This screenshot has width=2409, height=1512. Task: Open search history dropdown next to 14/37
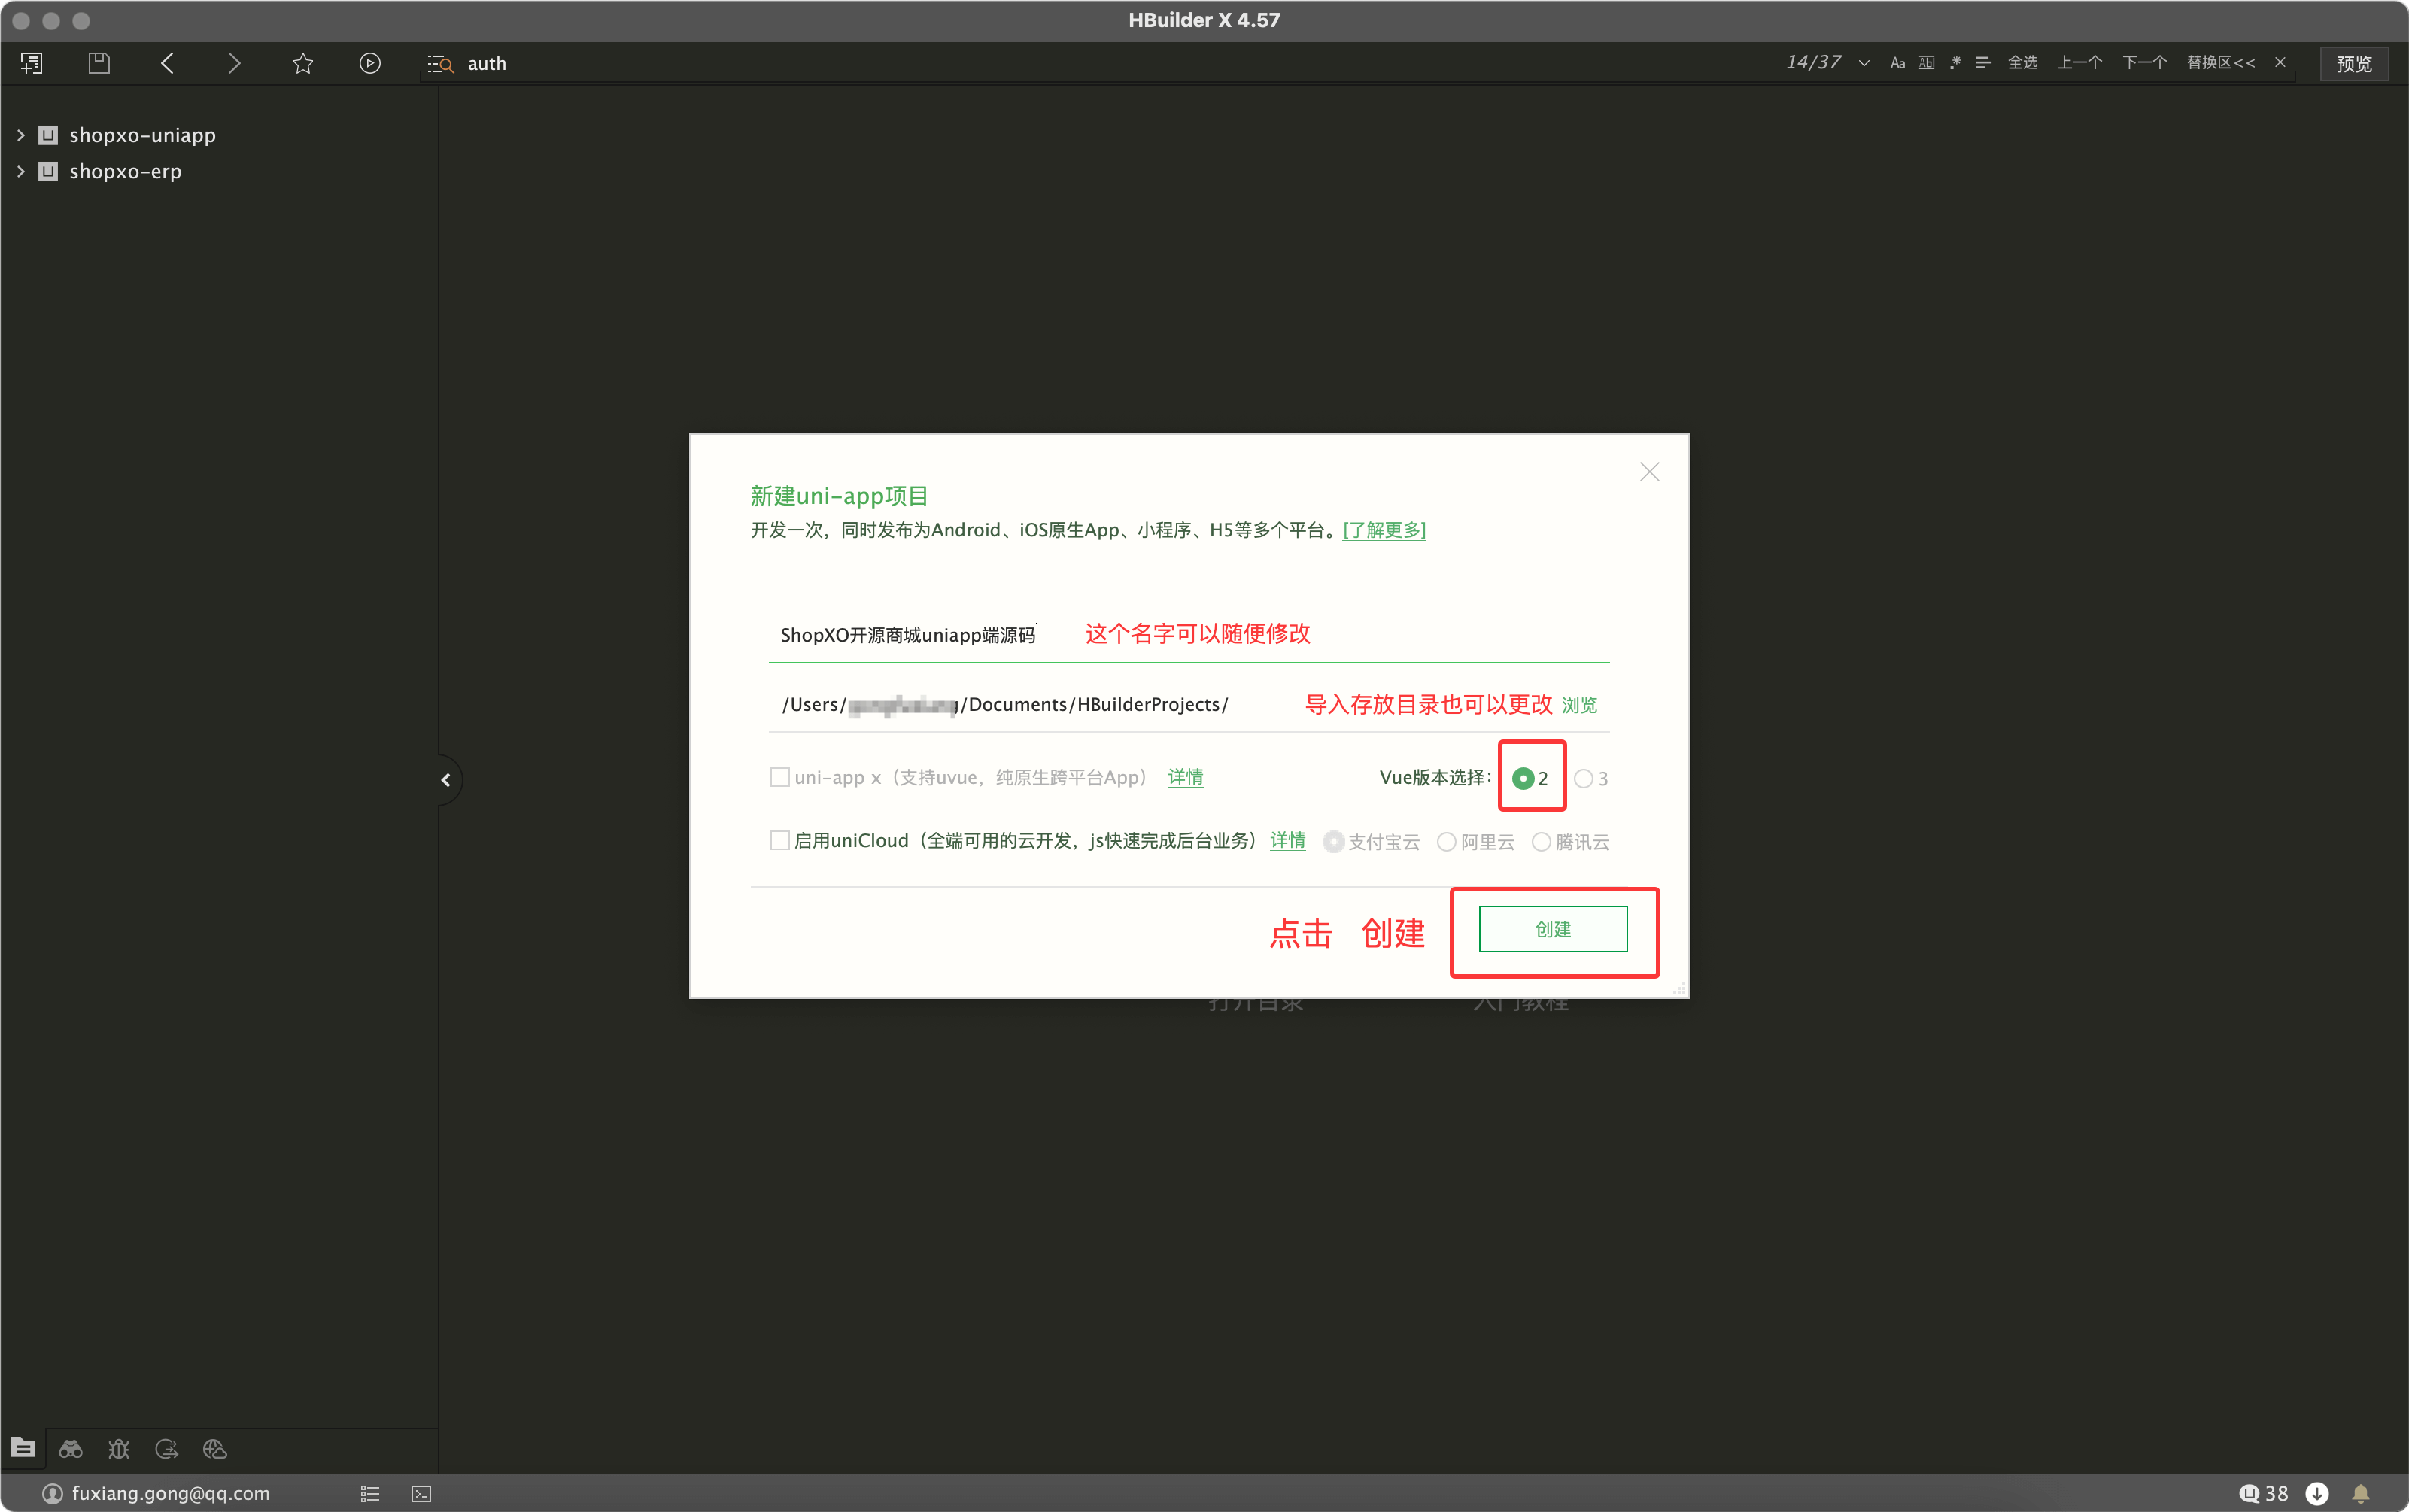[1864, 63]
